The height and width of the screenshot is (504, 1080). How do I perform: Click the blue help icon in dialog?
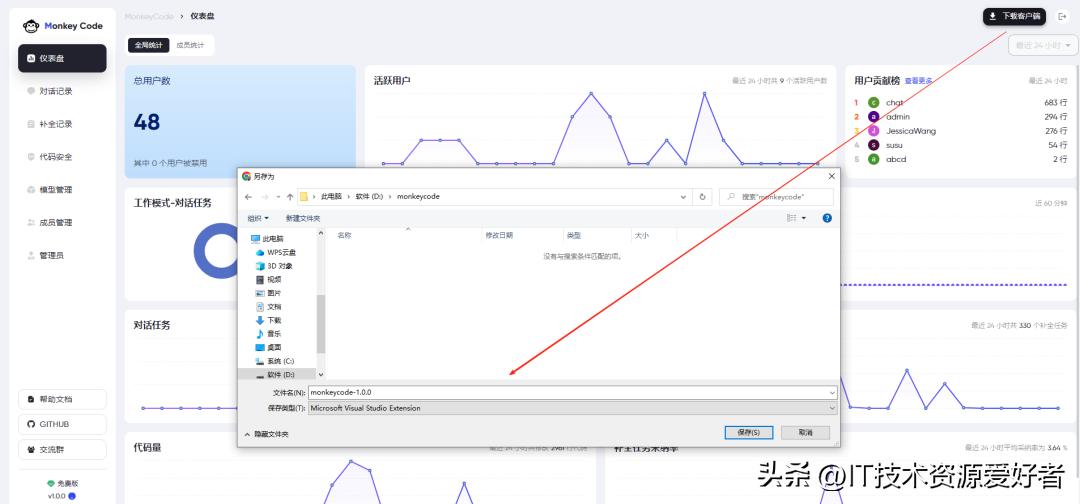coord(827,218)
